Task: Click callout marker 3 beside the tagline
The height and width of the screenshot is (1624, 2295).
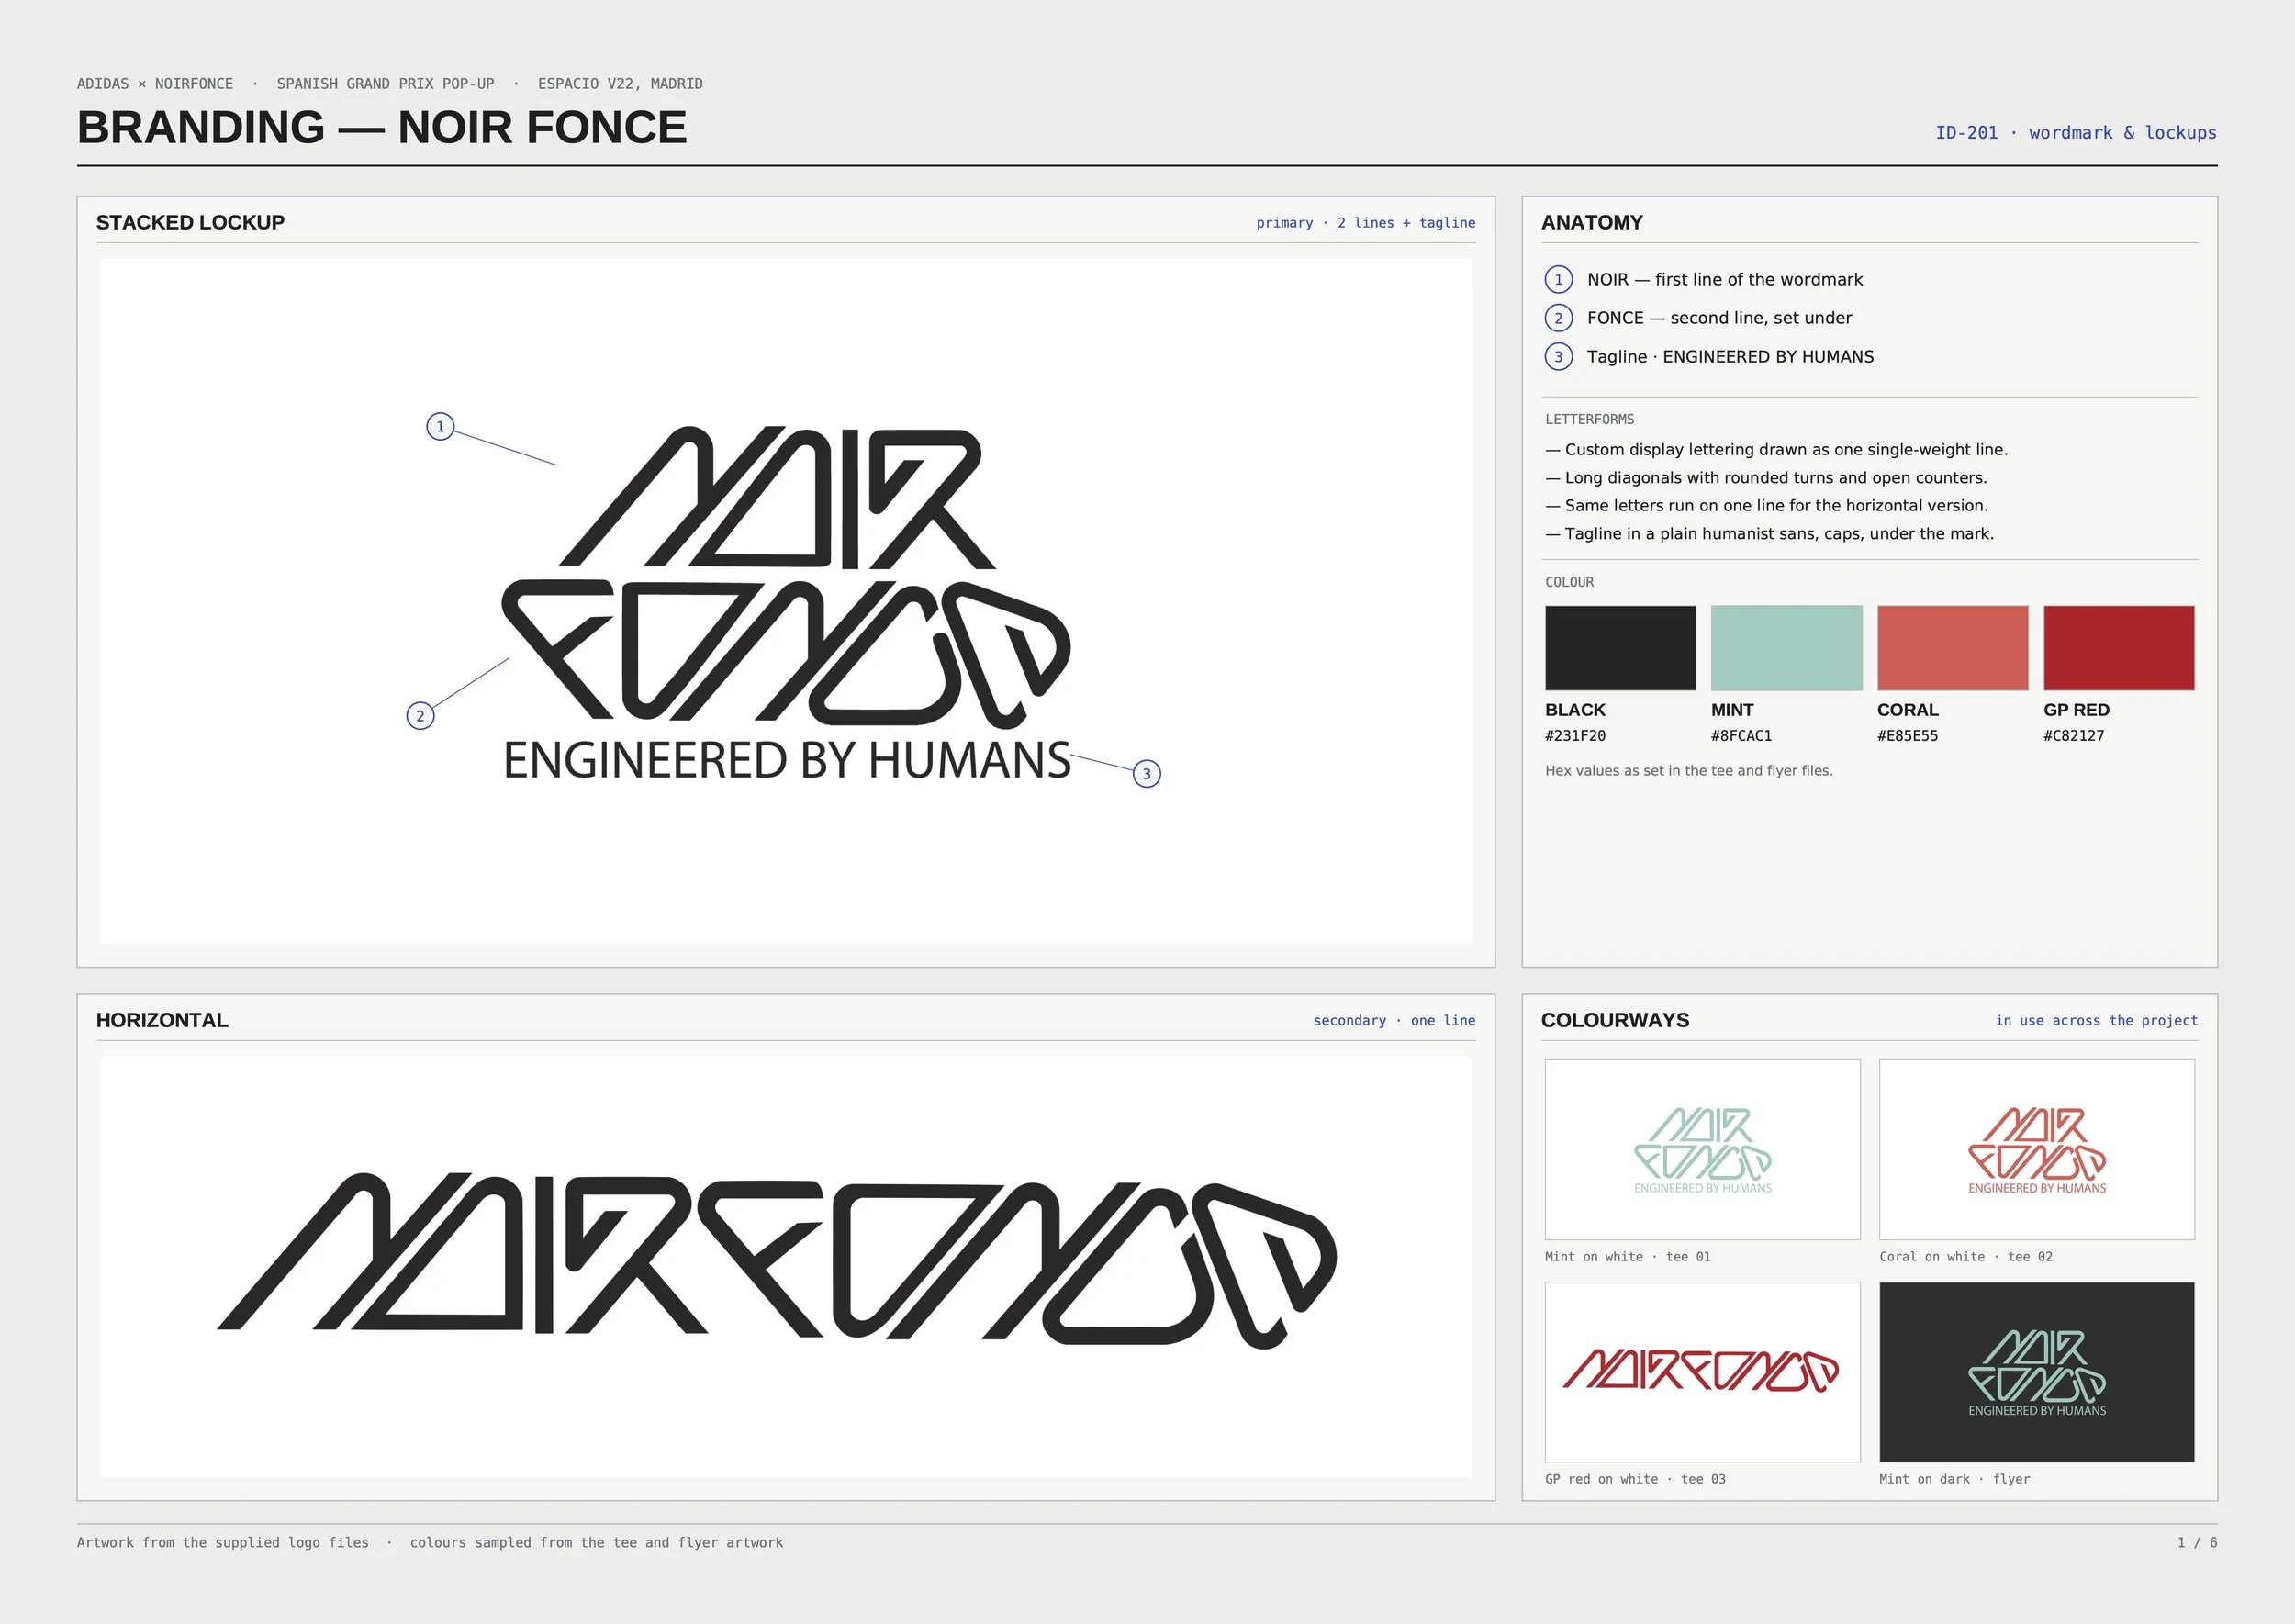Action: (x=1146, y=773)
